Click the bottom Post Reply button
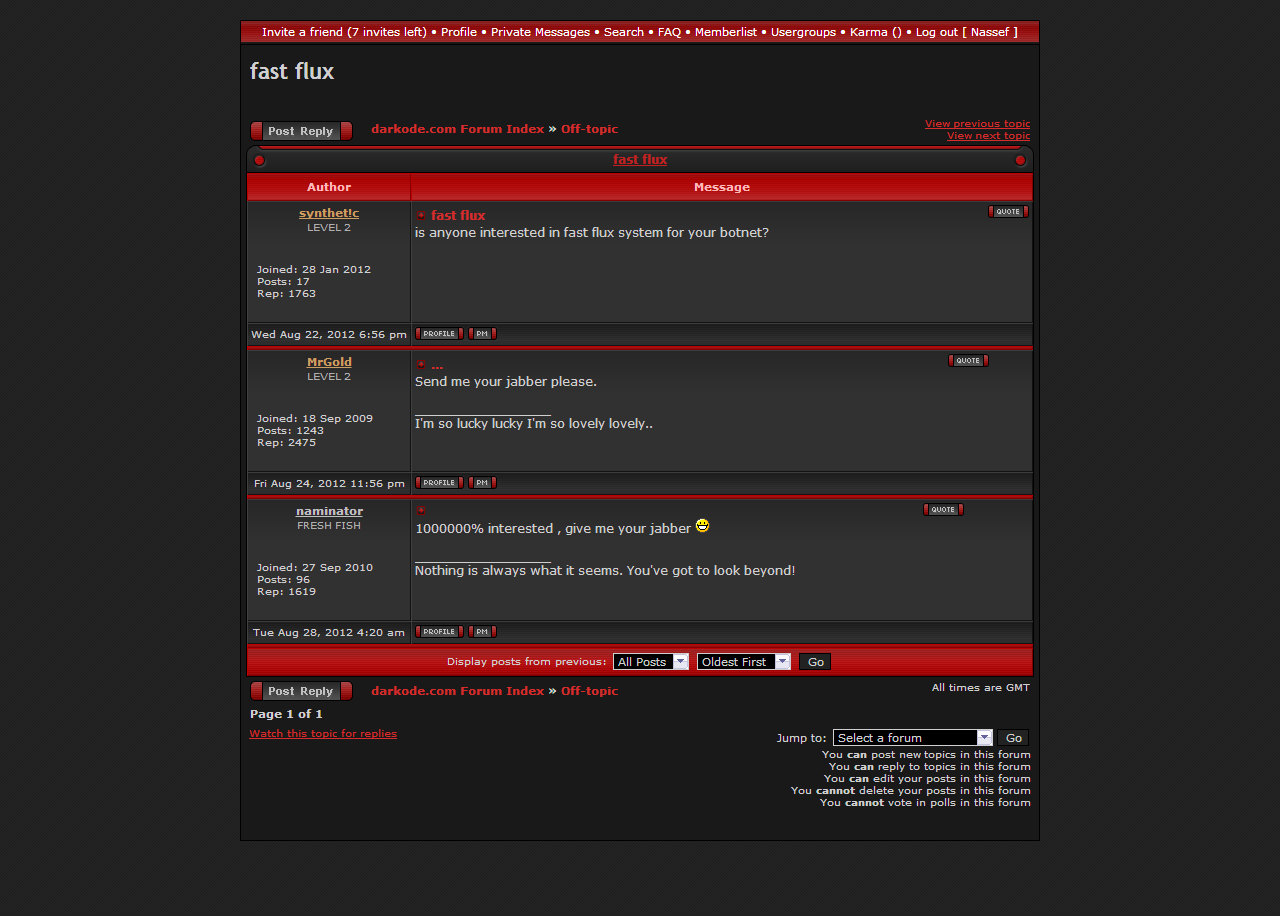The image size is (1280, 916). click(x=301, y=691)
